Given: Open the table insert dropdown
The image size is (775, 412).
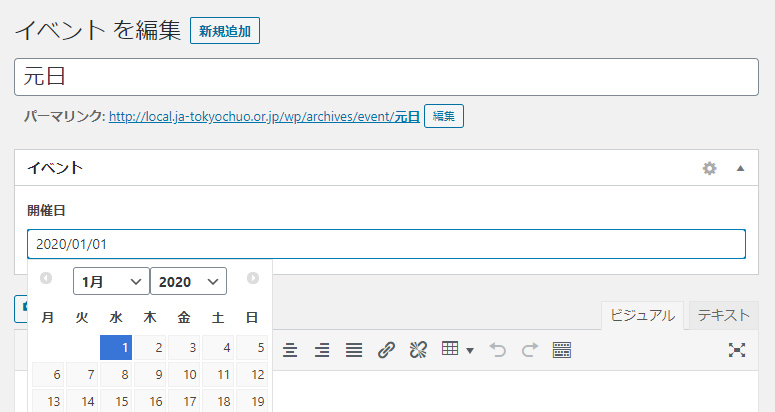Looking at the screenshot, I should coord(457,349).
